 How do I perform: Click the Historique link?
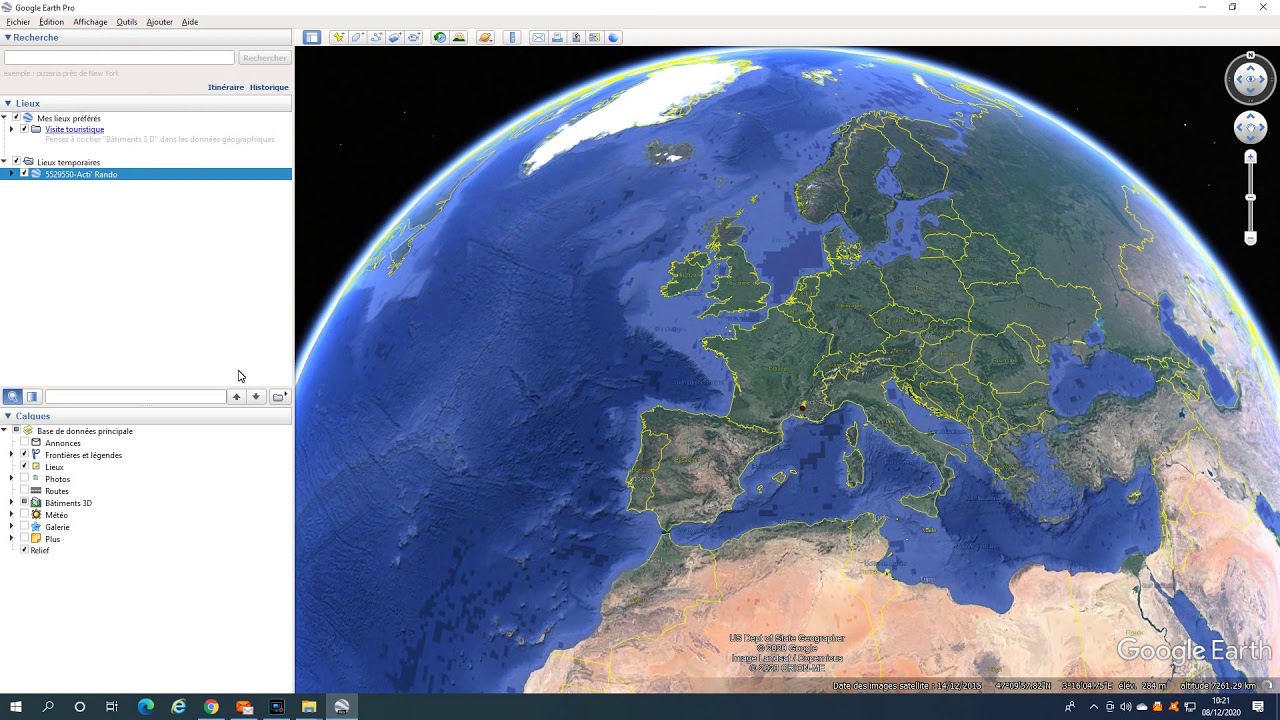tap(269, 87)
